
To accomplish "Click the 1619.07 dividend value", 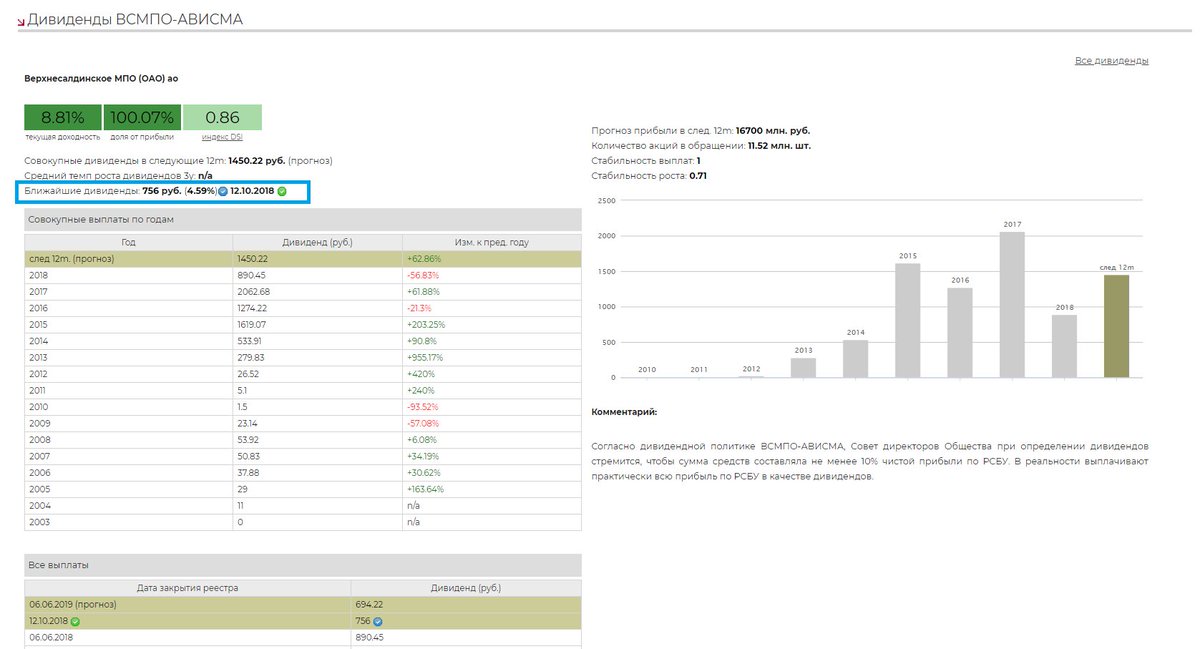I will (x=253, y=324).
